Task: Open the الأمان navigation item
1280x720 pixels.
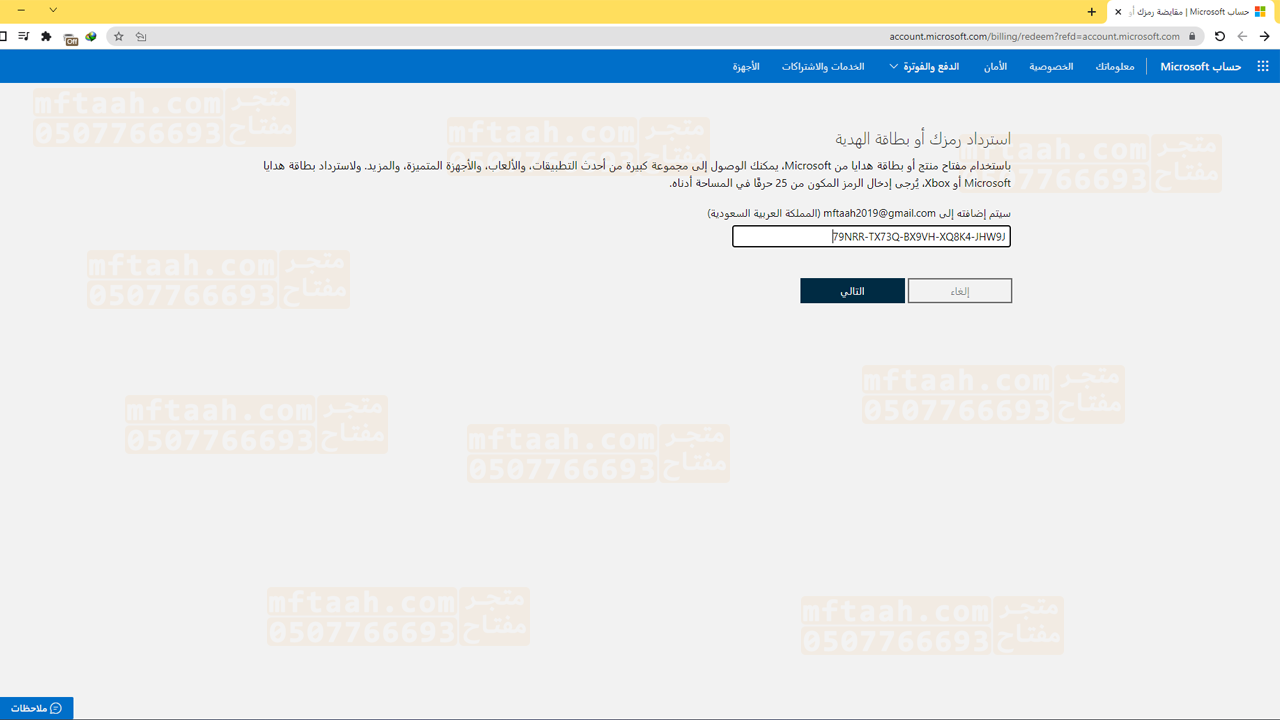Action: point(995,66)
